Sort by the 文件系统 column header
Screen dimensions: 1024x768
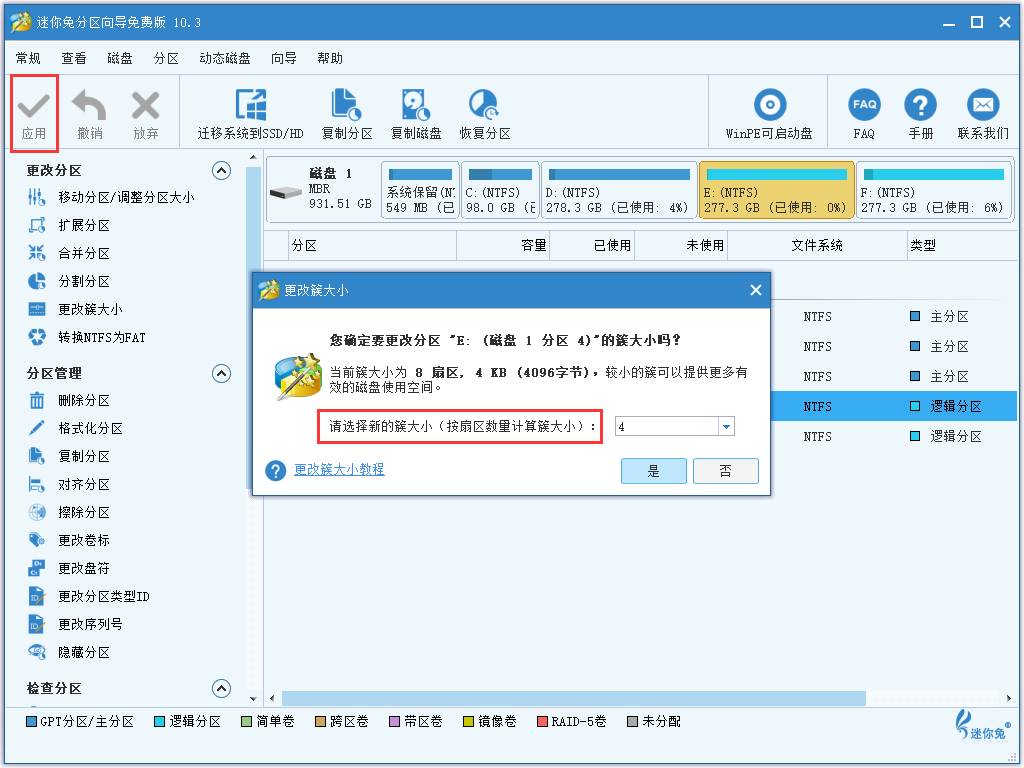817,246
